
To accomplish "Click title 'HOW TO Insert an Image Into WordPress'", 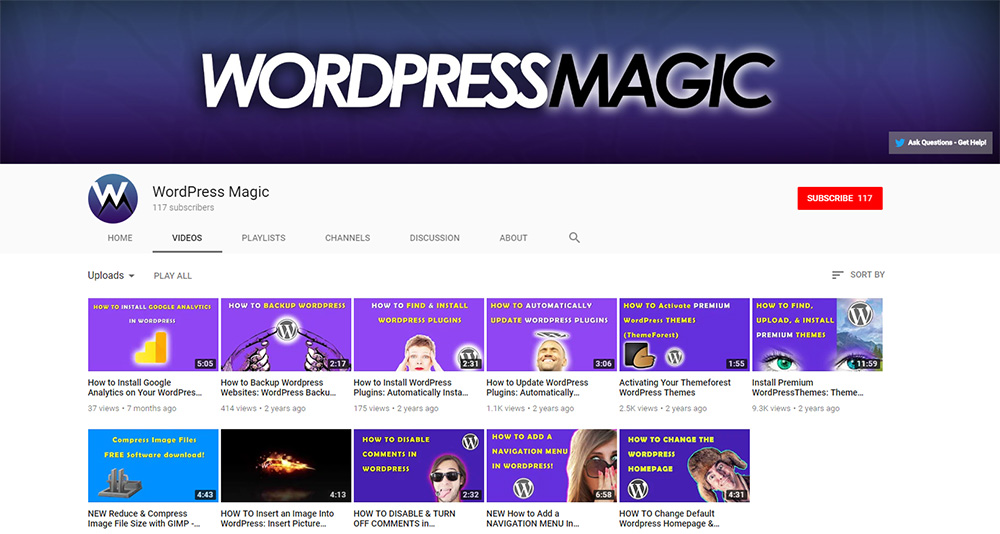I will (x=277, y=518).
